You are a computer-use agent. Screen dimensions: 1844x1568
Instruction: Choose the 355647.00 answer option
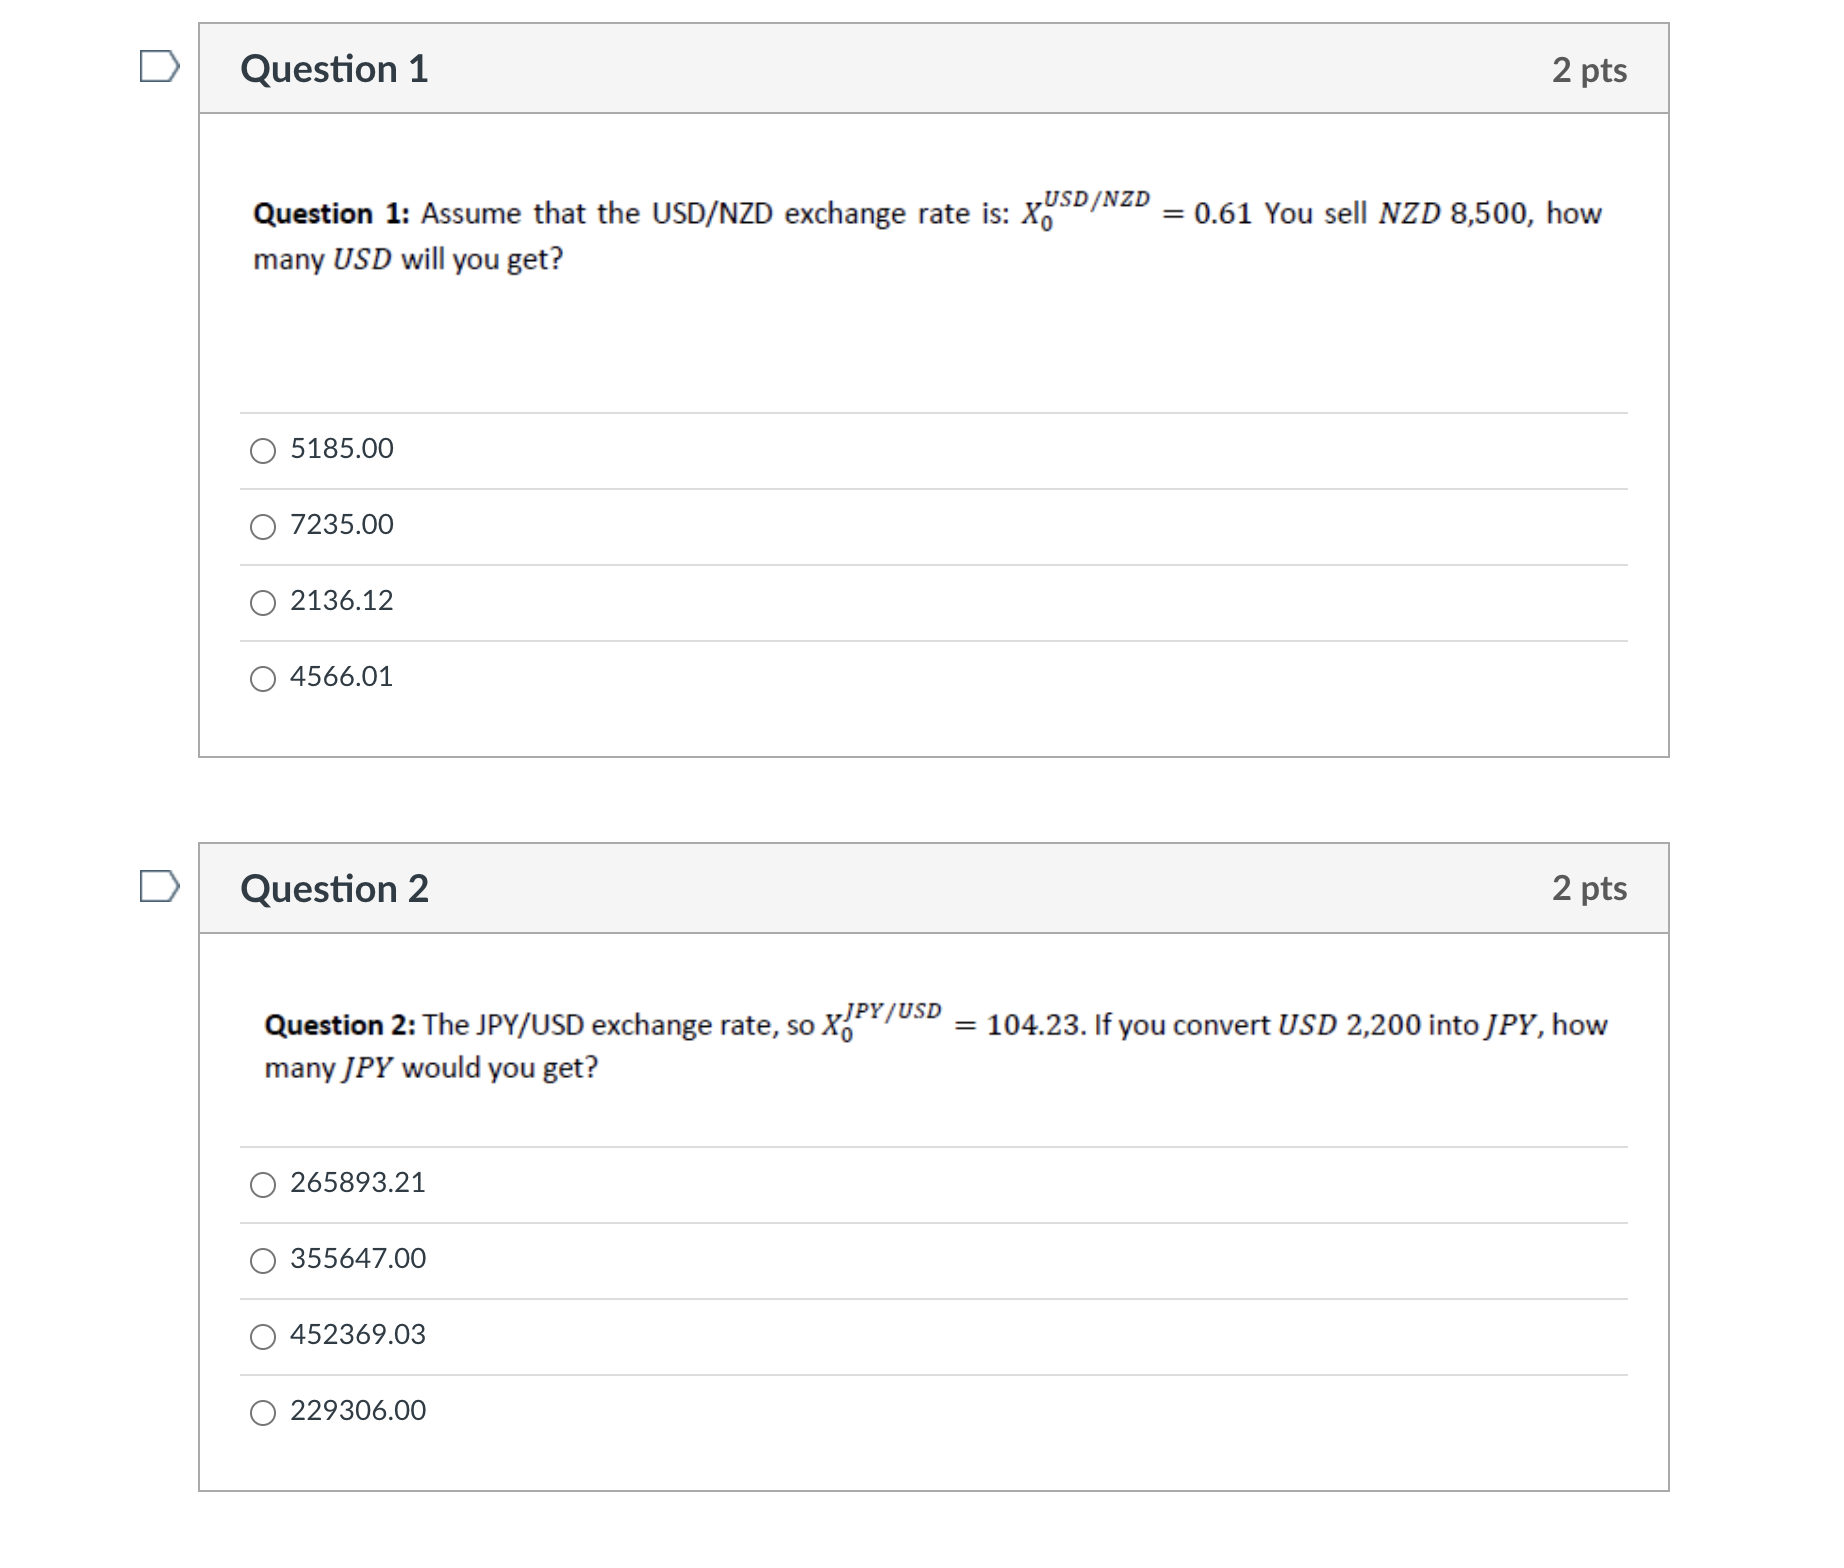[262, 1261]
